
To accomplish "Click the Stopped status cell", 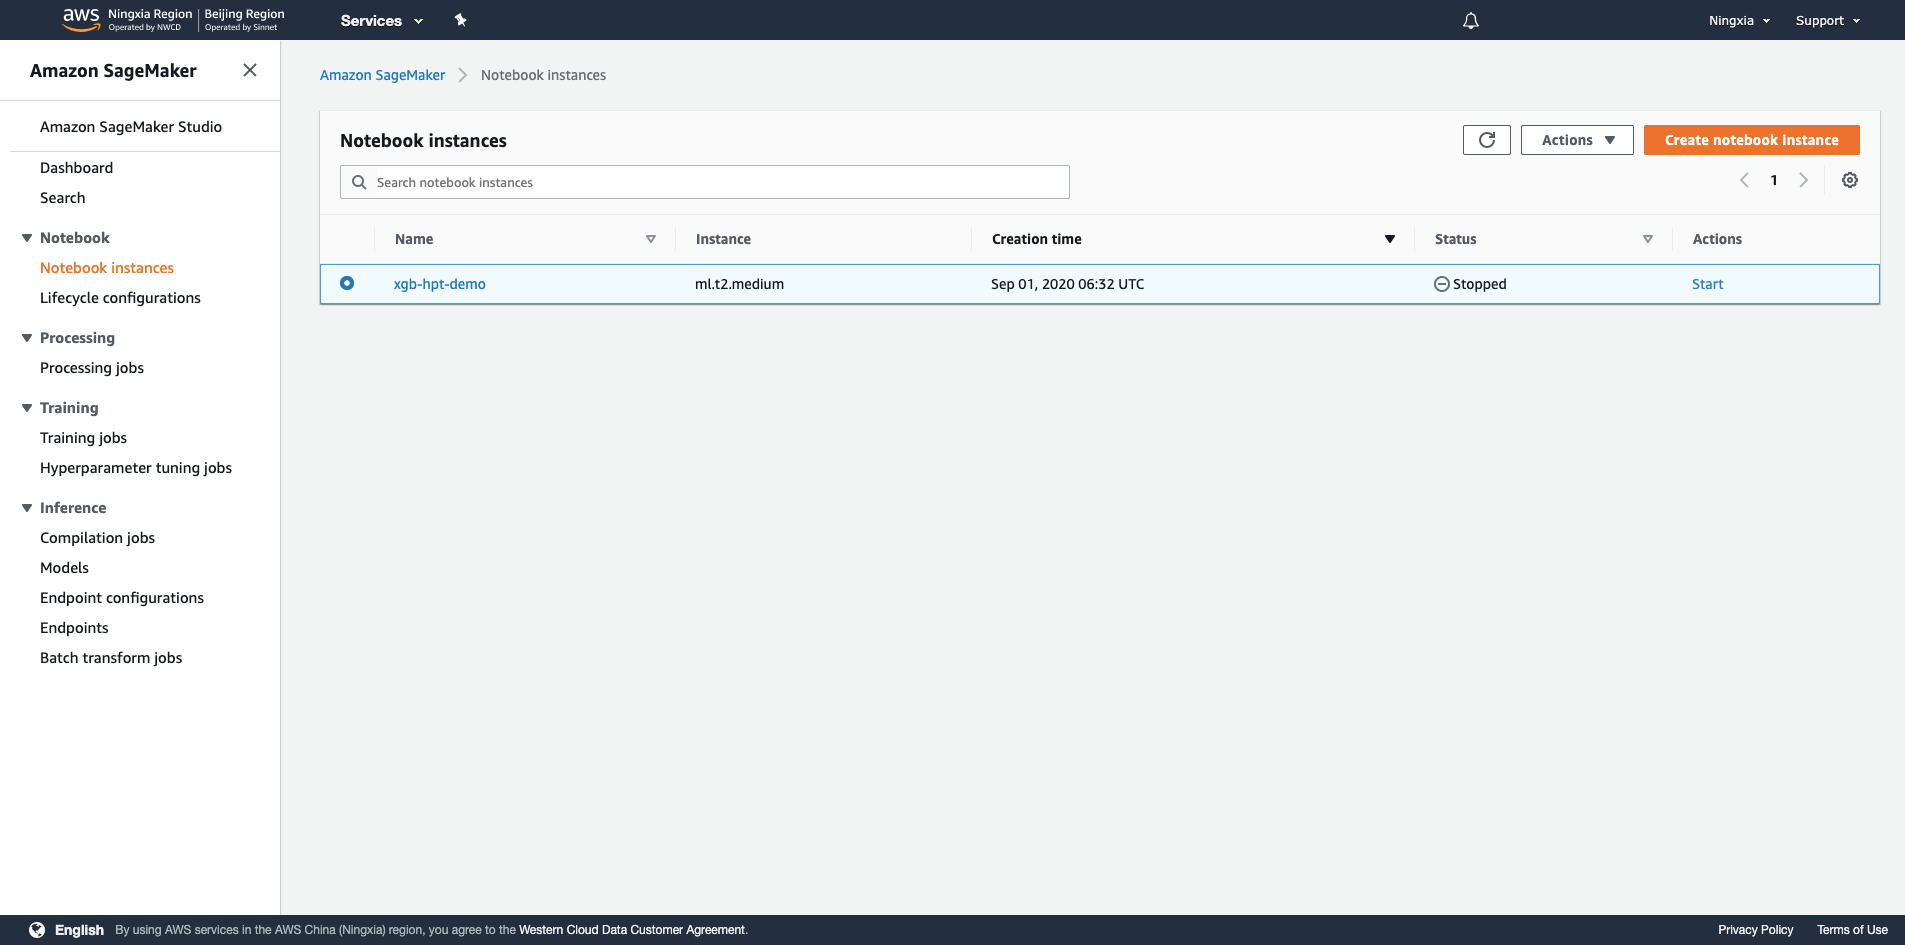I will point(1470,284).
